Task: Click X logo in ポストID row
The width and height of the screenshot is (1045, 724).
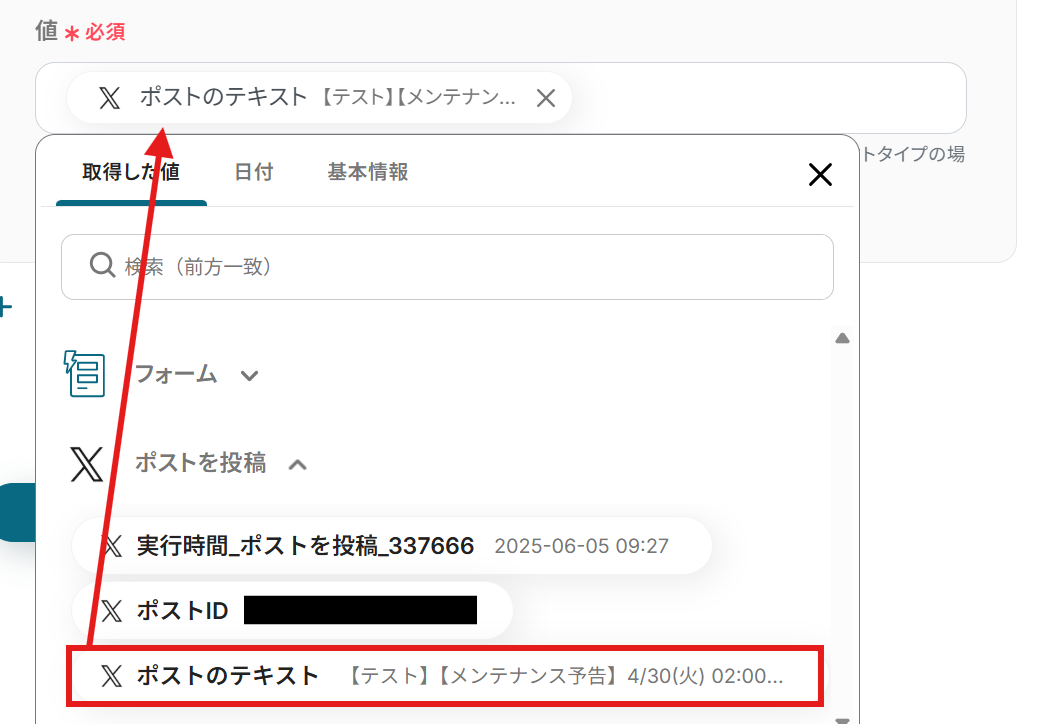Action: (112, 611)
